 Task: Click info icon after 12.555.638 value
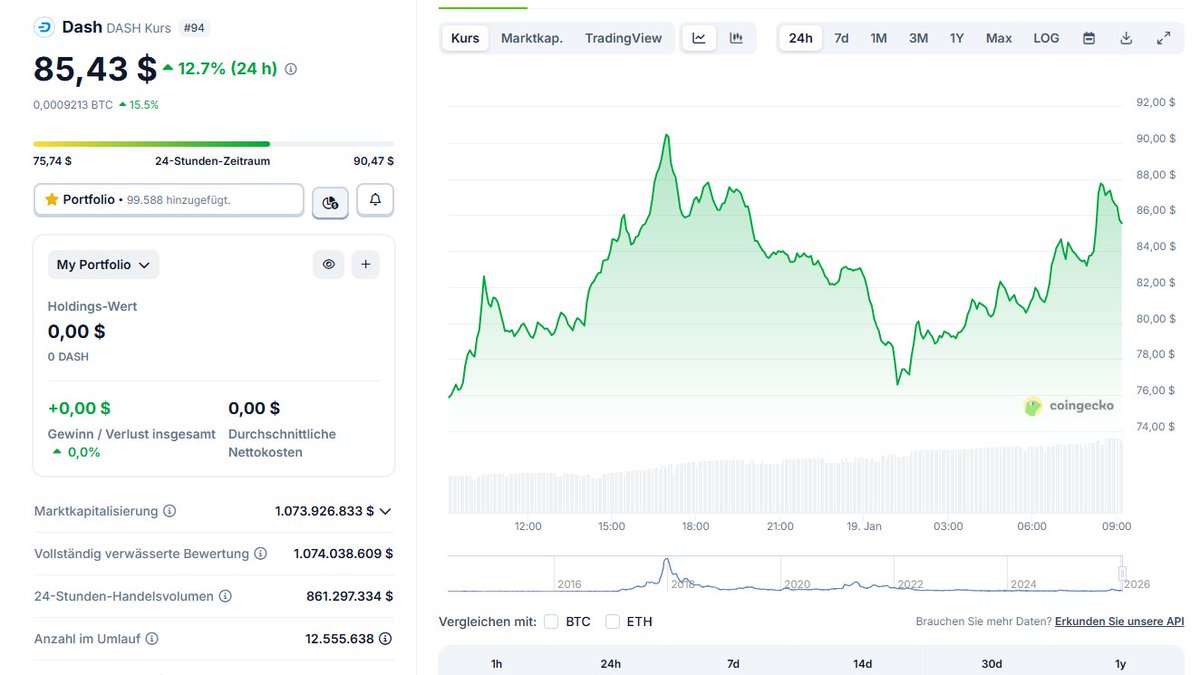point(385,638)
